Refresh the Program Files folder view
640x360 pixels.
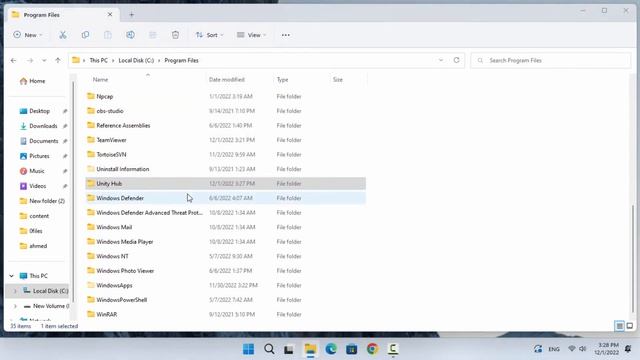pyautogui.click(x=456, y=60)
